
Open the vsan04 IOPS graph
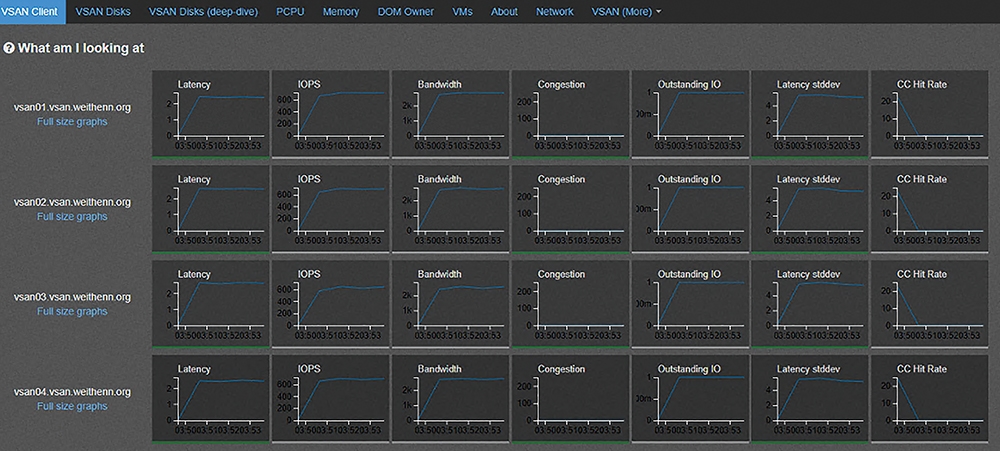pyautogui.click(x=330, y=399)
